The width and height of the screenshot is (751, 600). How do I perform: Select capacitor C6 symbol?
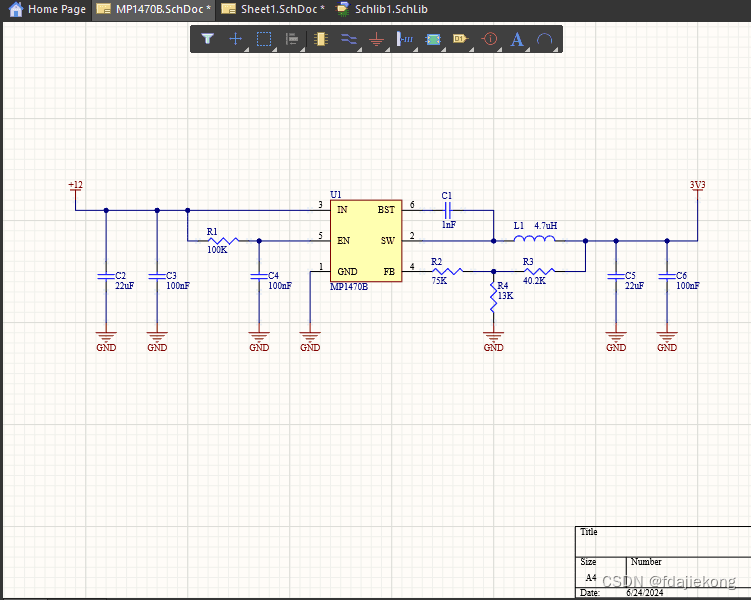click(667, 276)
